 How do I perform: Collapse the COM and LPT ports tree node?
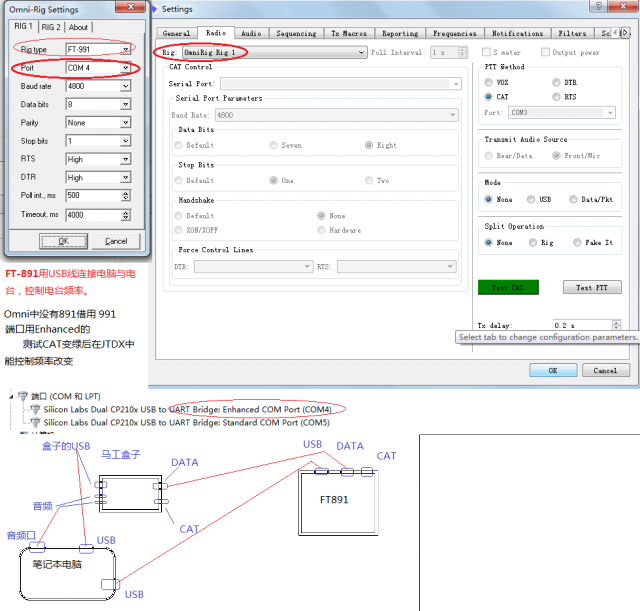(x=11, y=396)
